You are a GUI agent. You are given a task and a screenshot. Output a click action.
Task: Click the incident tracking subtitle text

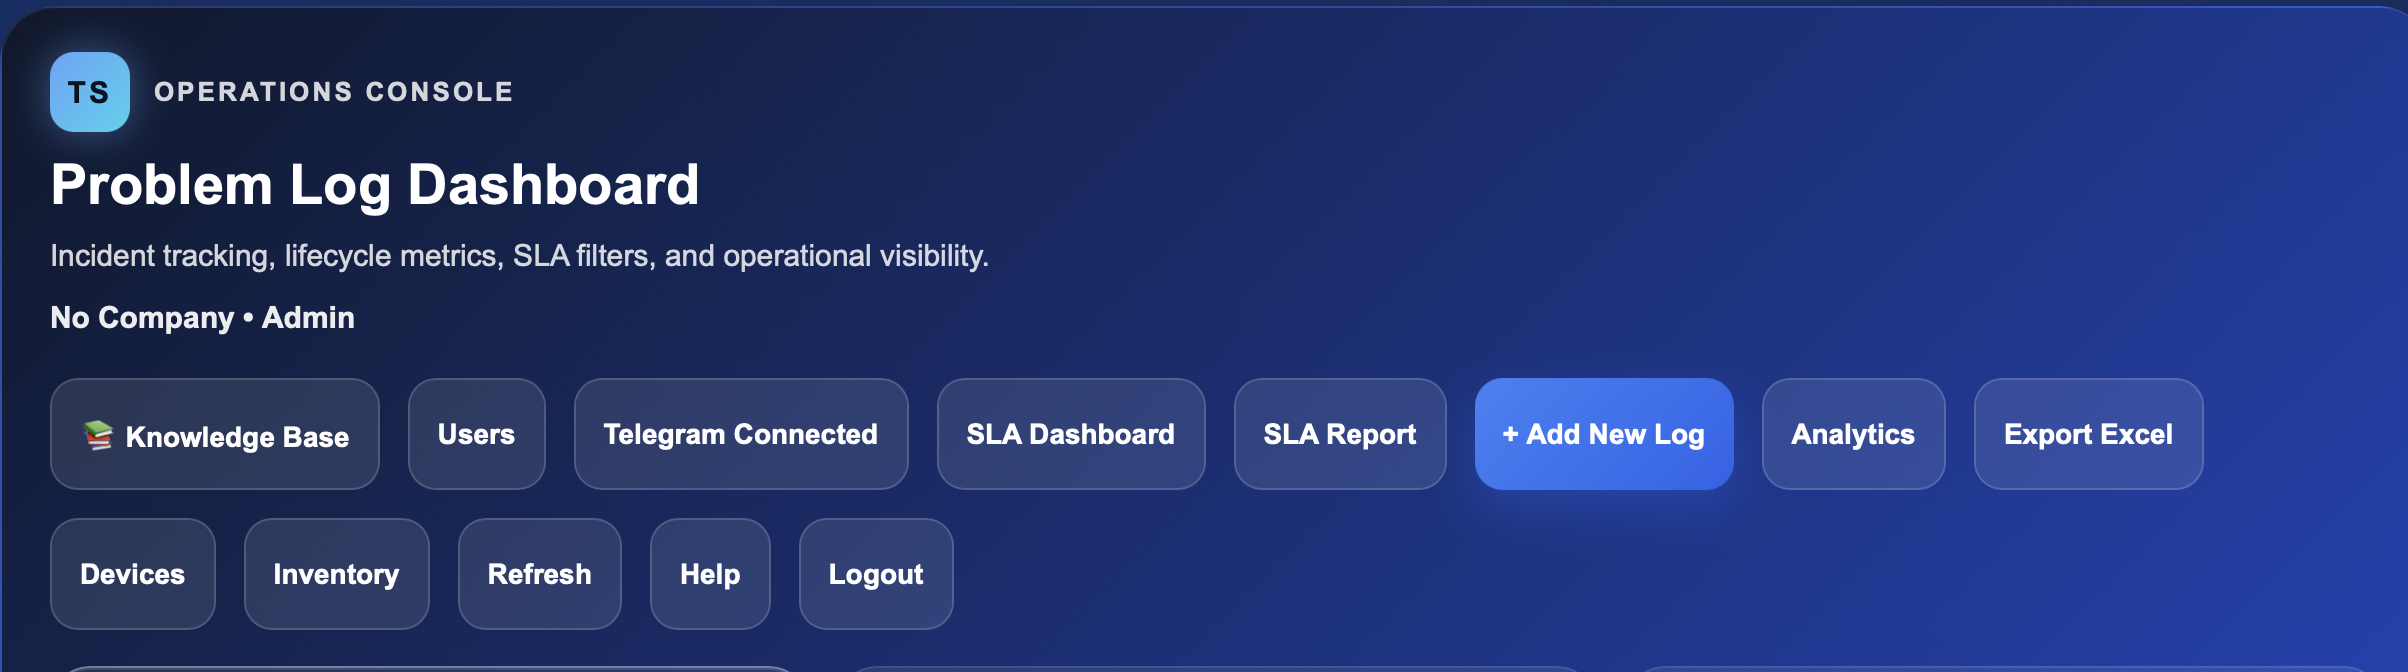pyautogui.click(x=520, y=256)
